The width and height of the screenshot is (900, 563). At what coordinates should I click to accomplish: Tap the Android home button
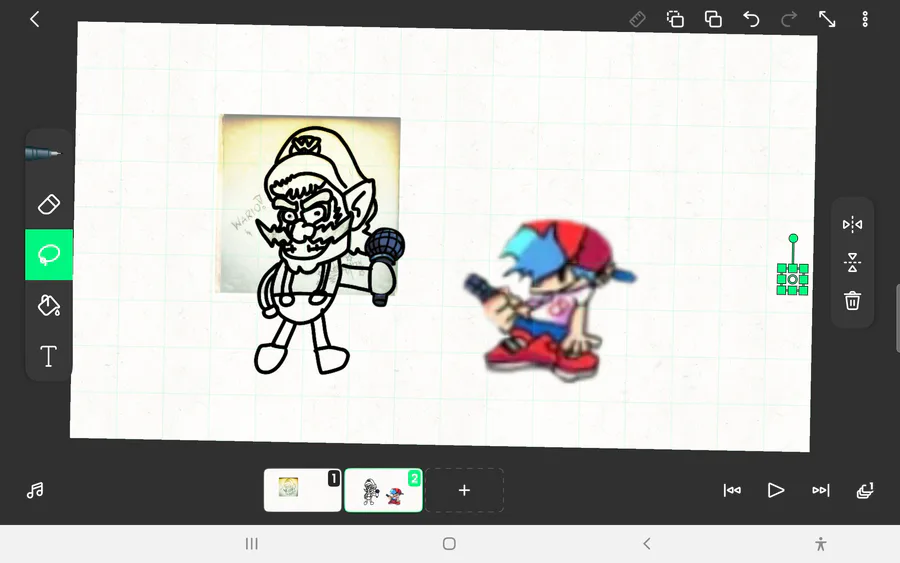pyautogui.click(x=449, y=543)
